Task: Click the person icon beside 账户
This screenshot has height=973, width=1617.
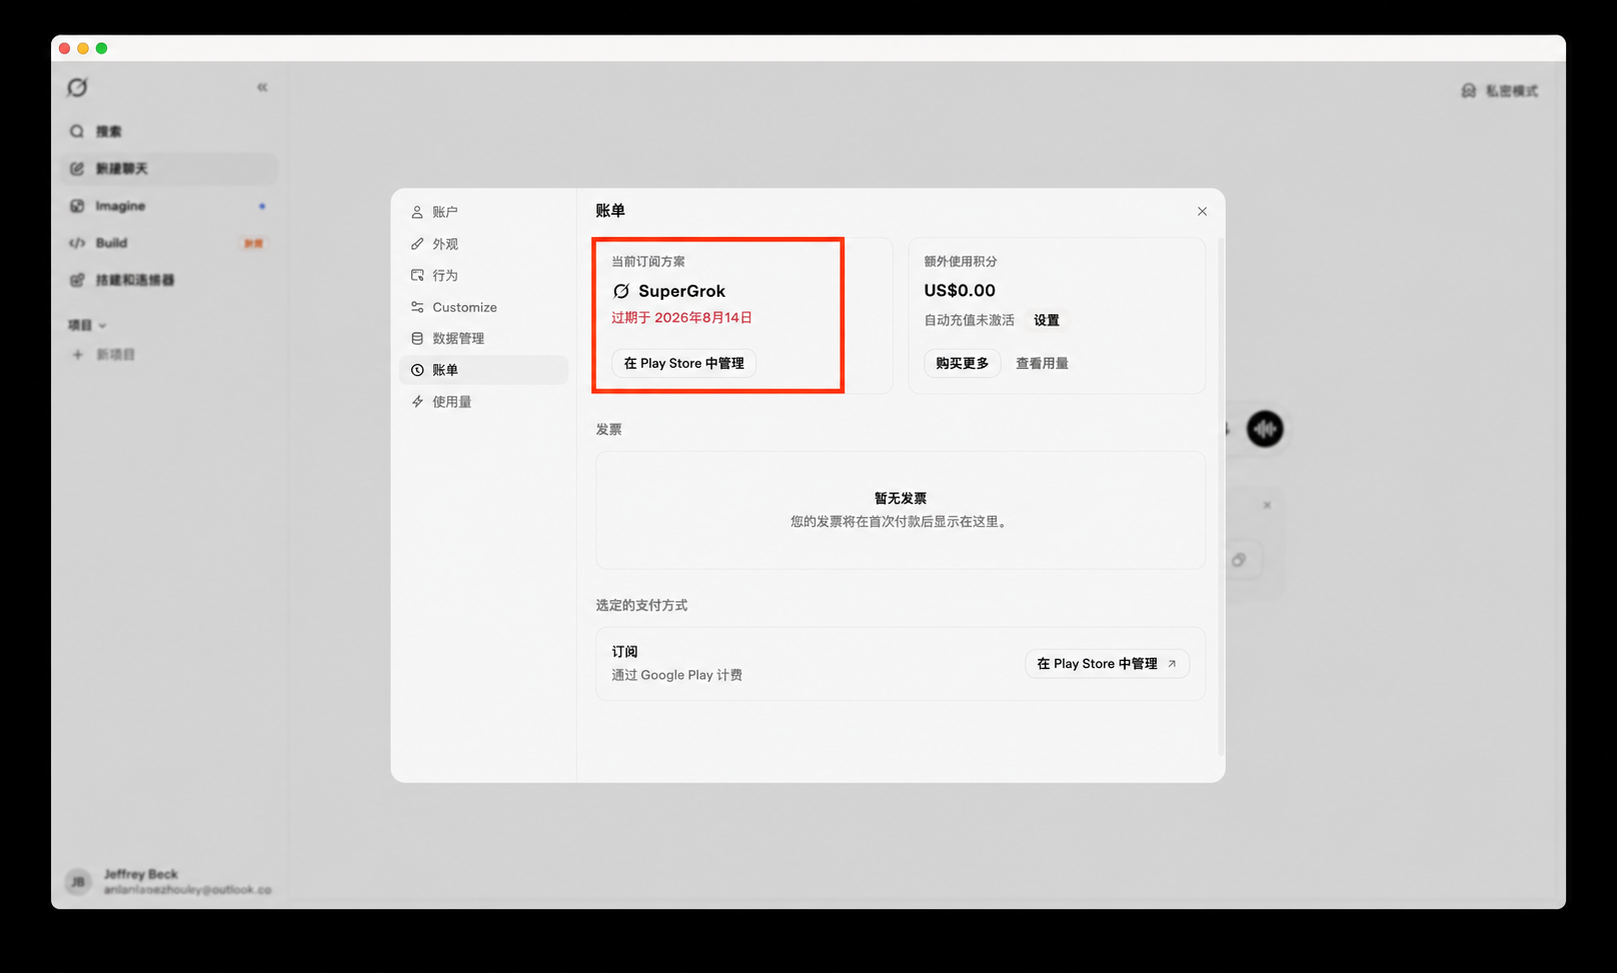Action: point(417,212)
